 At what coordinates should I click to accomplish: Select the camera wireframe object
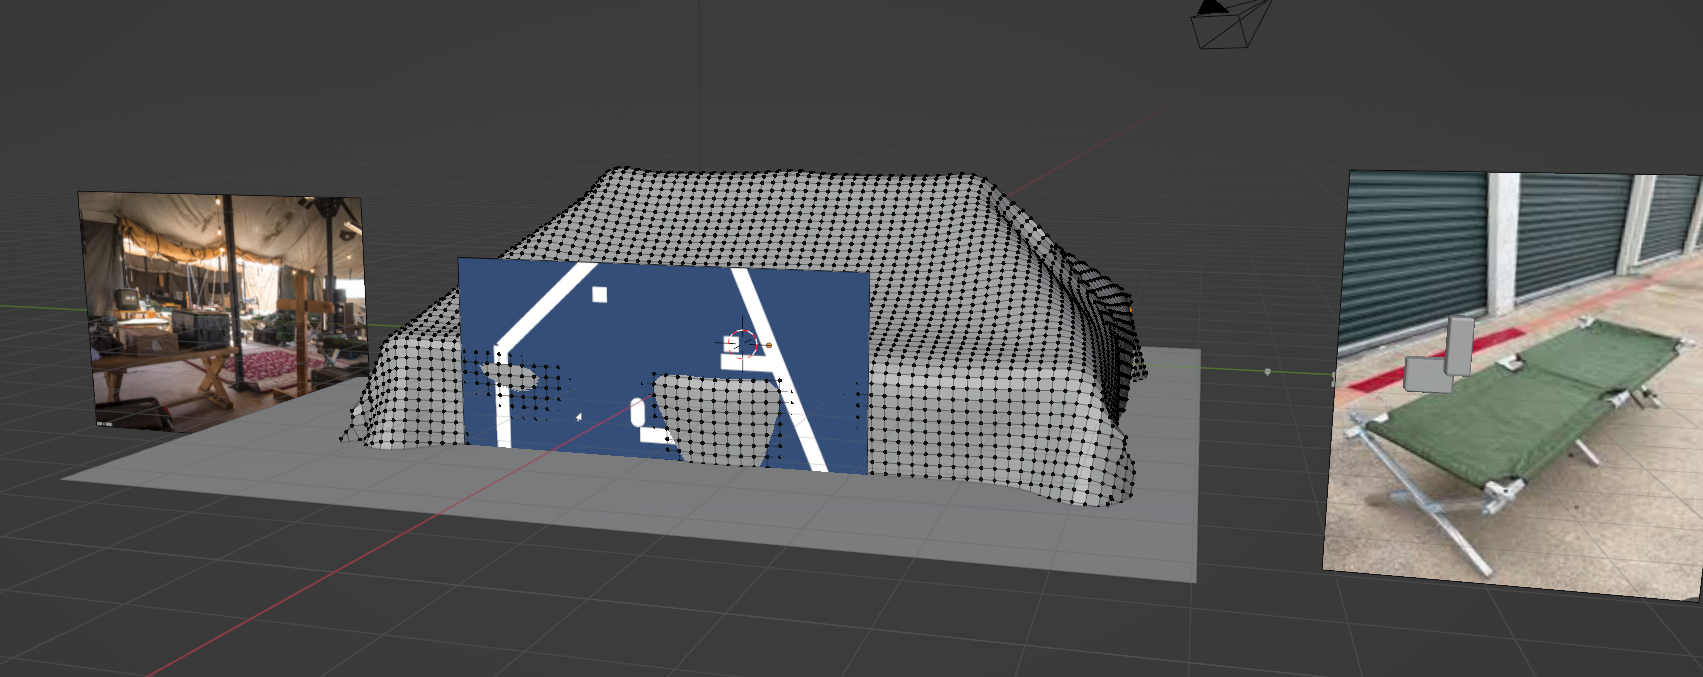(x=1230, y=22)
